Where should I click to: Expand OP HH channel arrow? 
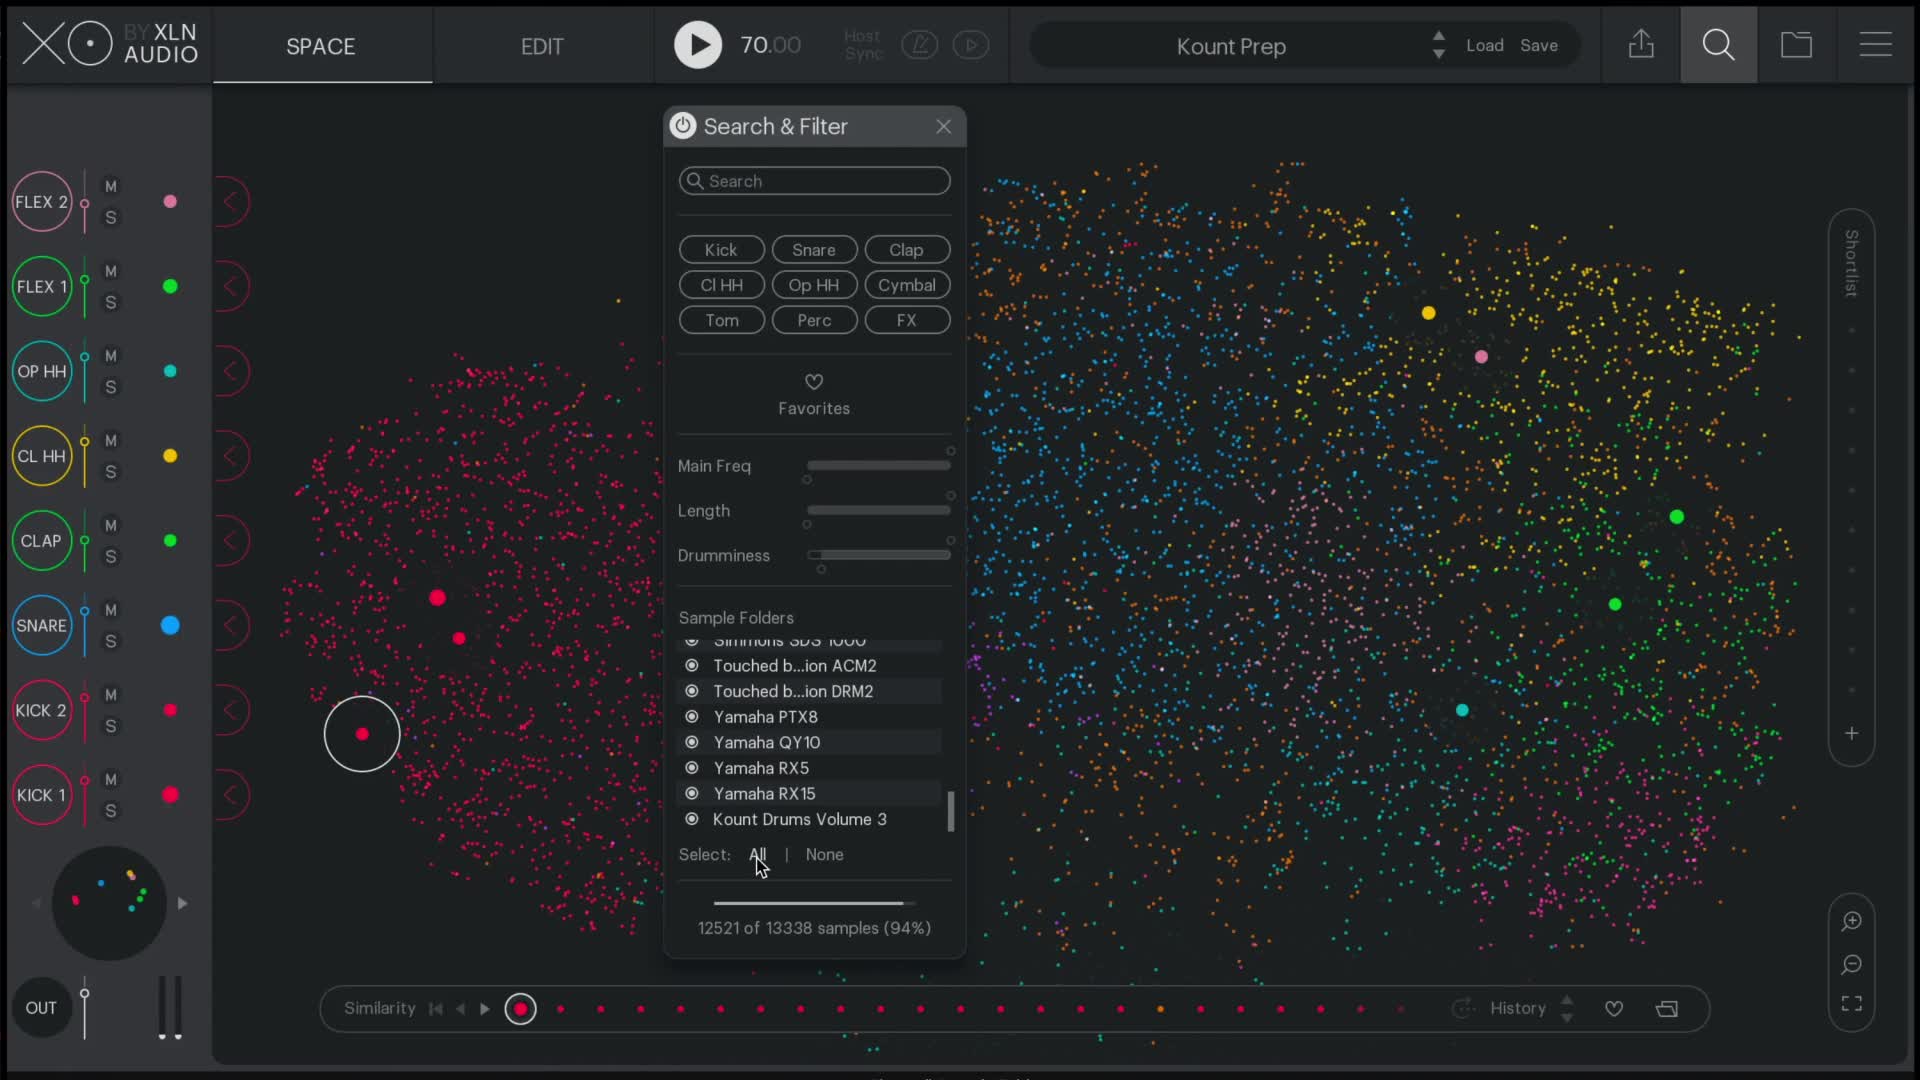coord(231,371)
